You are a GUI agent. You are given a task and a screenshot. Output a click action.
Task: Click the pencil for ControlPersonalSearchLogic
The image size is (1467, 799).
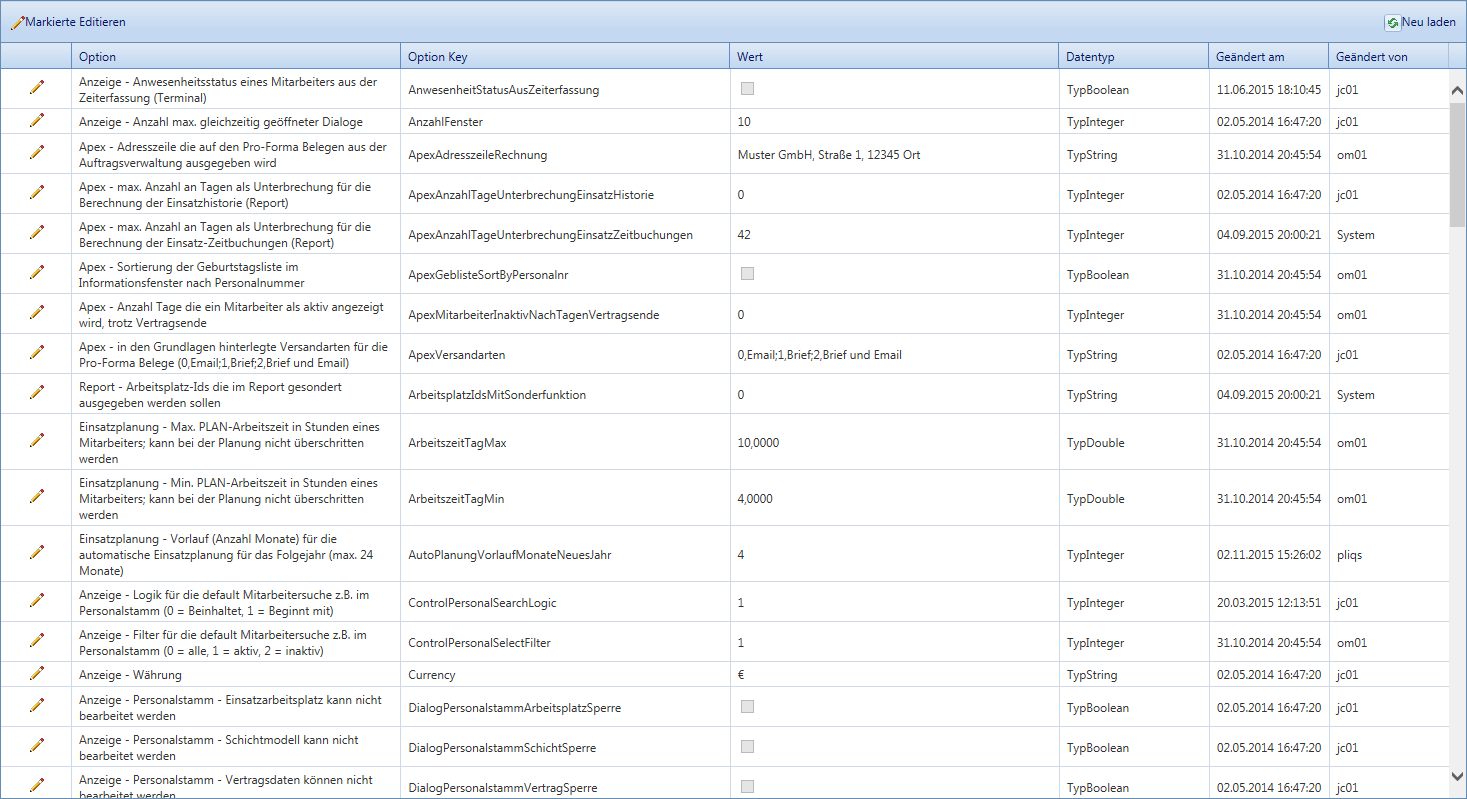37,601
